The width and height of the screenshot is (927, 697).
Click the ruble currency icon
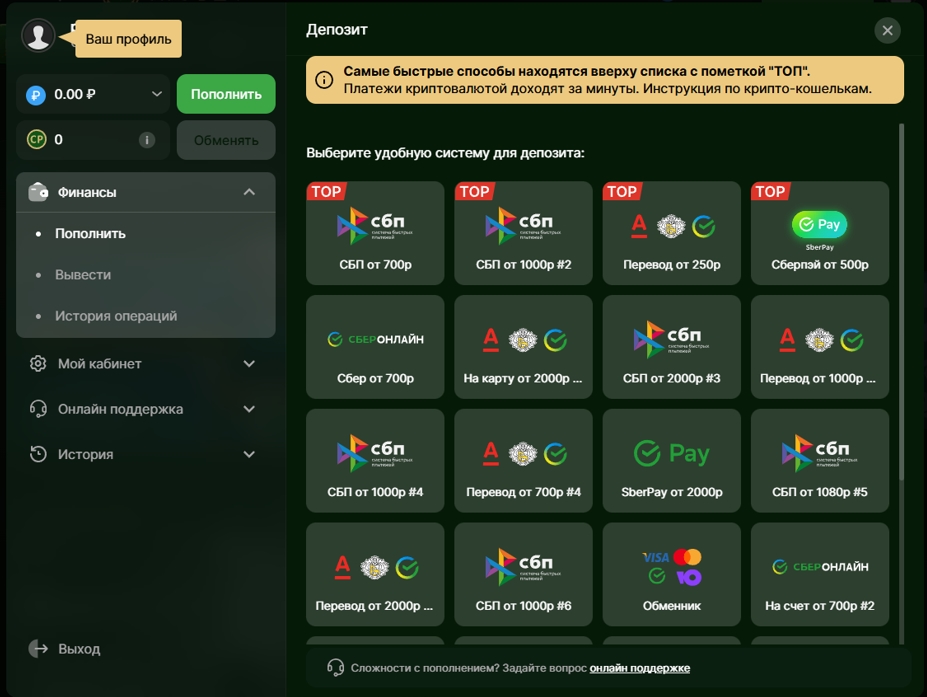pyautogui.click(x=36, y=95)
